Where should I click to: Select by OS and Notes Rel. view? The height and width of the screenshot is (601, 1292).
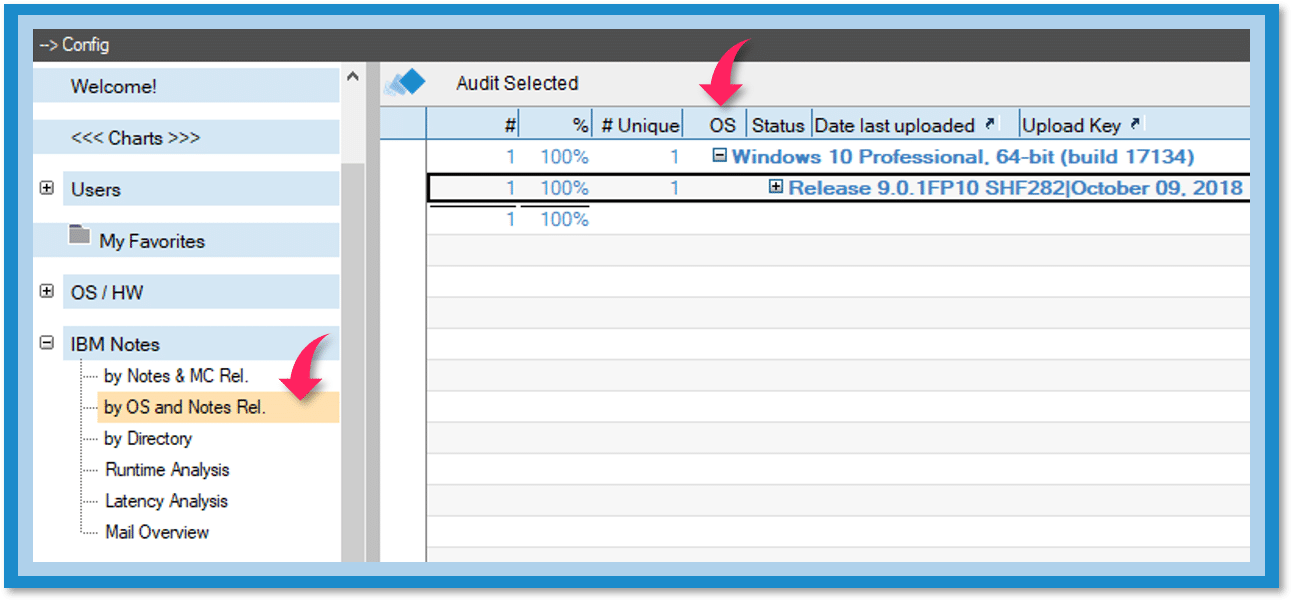click(185, 407)
